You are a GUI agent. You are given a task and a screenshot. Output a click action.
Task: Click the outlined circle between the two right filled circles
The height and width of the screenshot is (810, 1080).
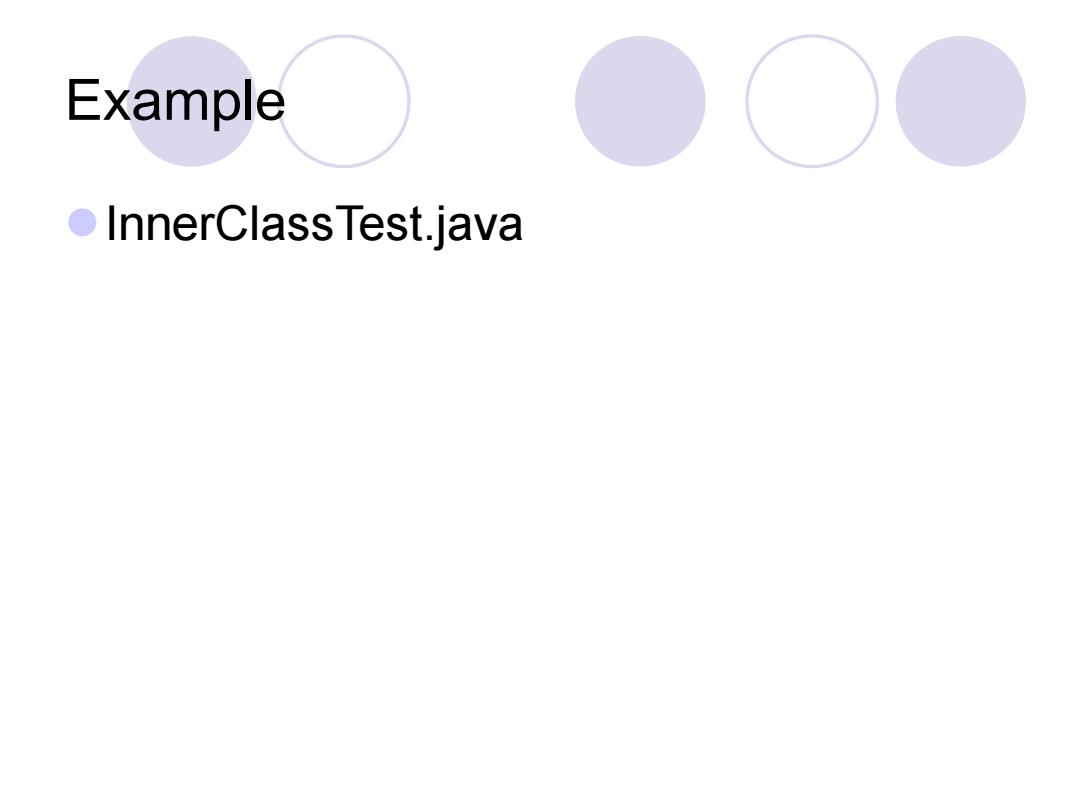tap(811, 101)
